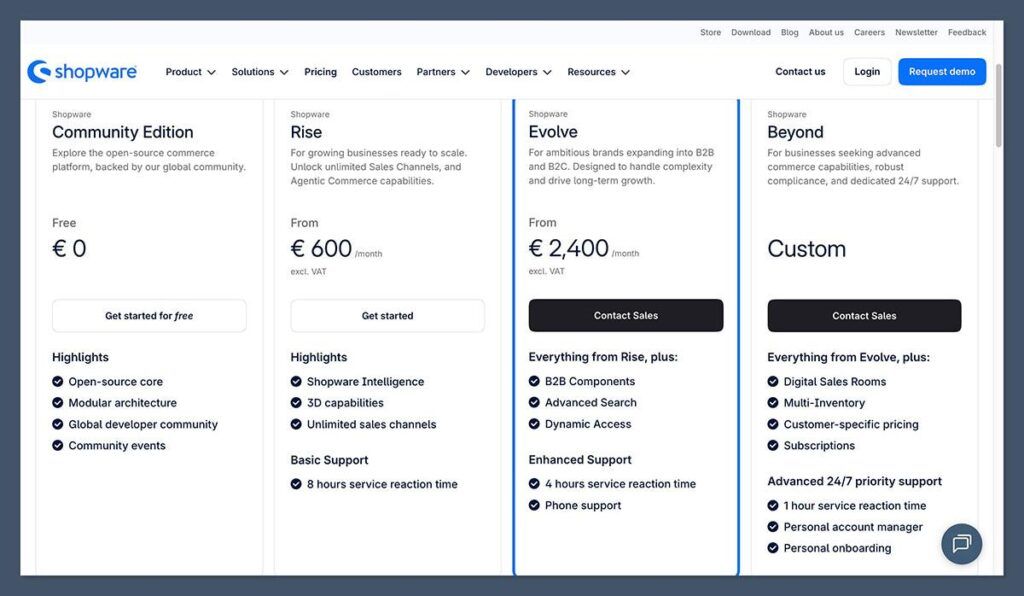Visit the Blog link

pyautogui.click(x=790, y=32)
